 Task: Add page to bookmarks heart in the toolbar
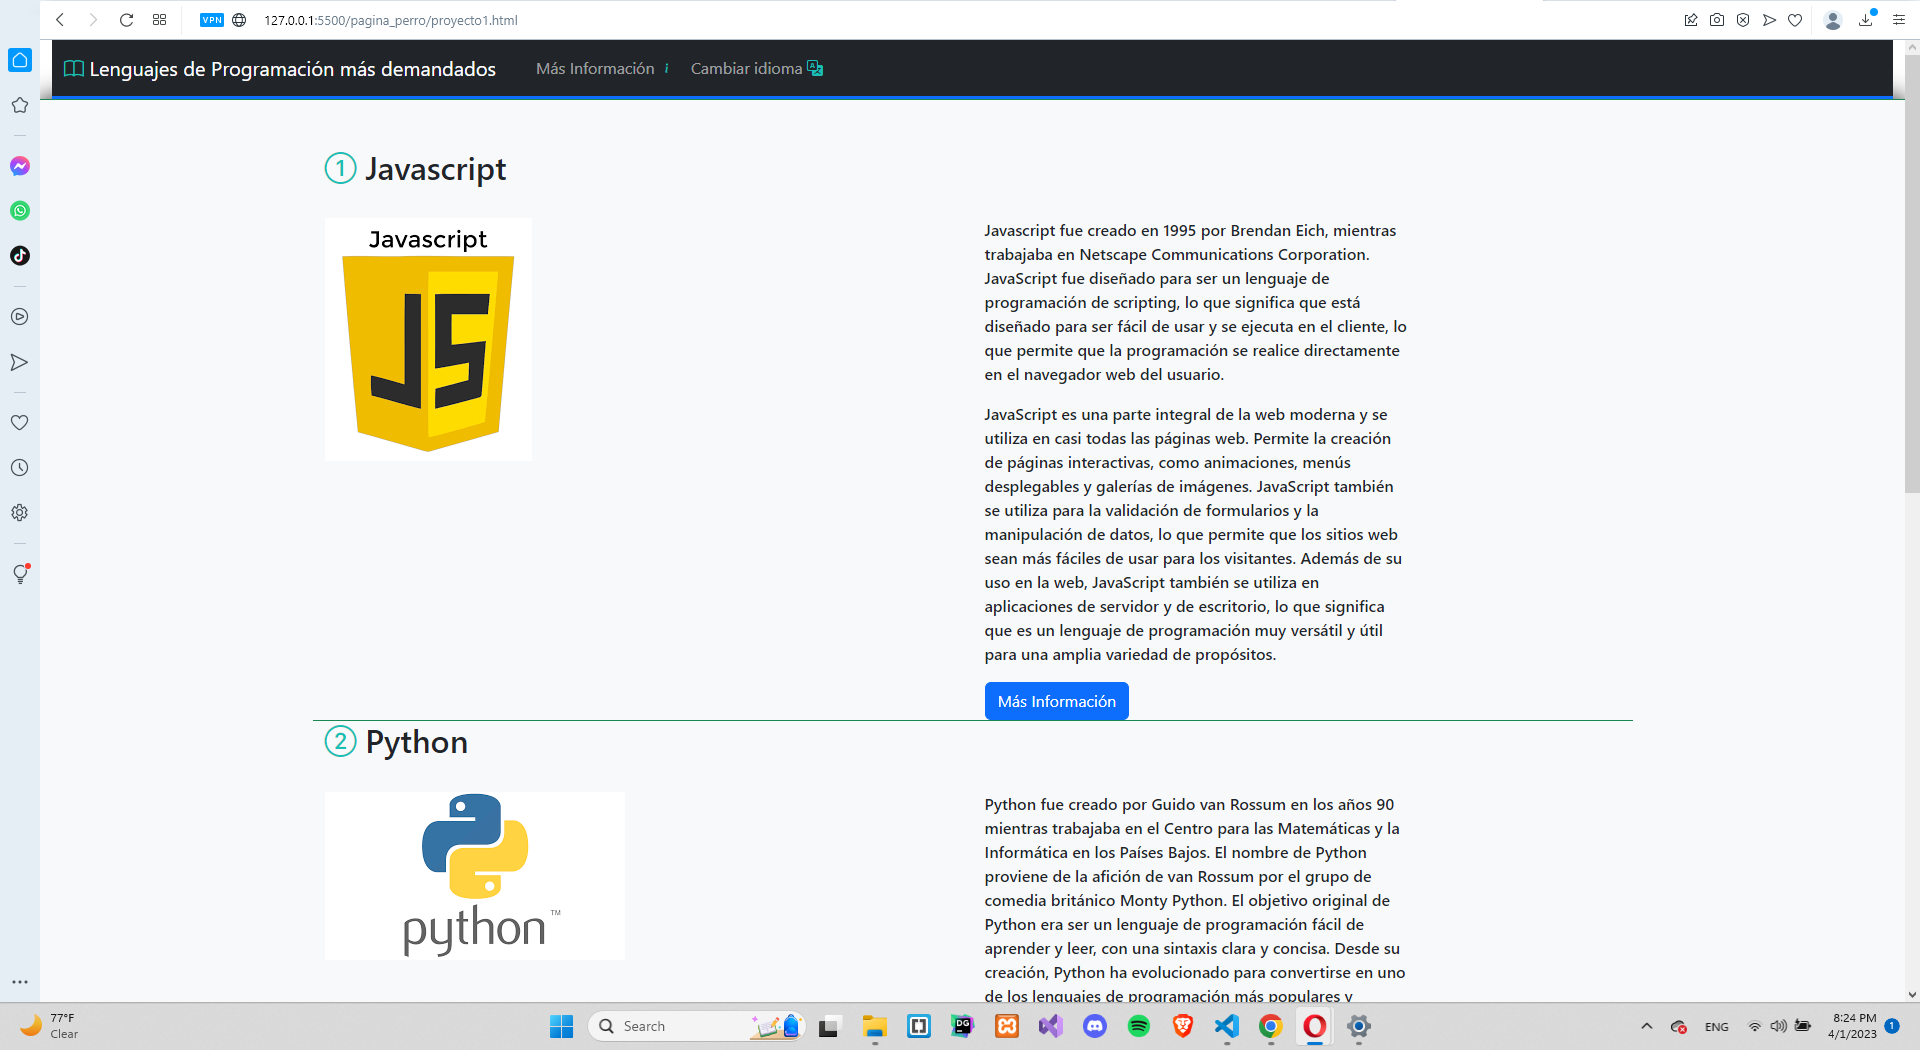click(1795, 20)
